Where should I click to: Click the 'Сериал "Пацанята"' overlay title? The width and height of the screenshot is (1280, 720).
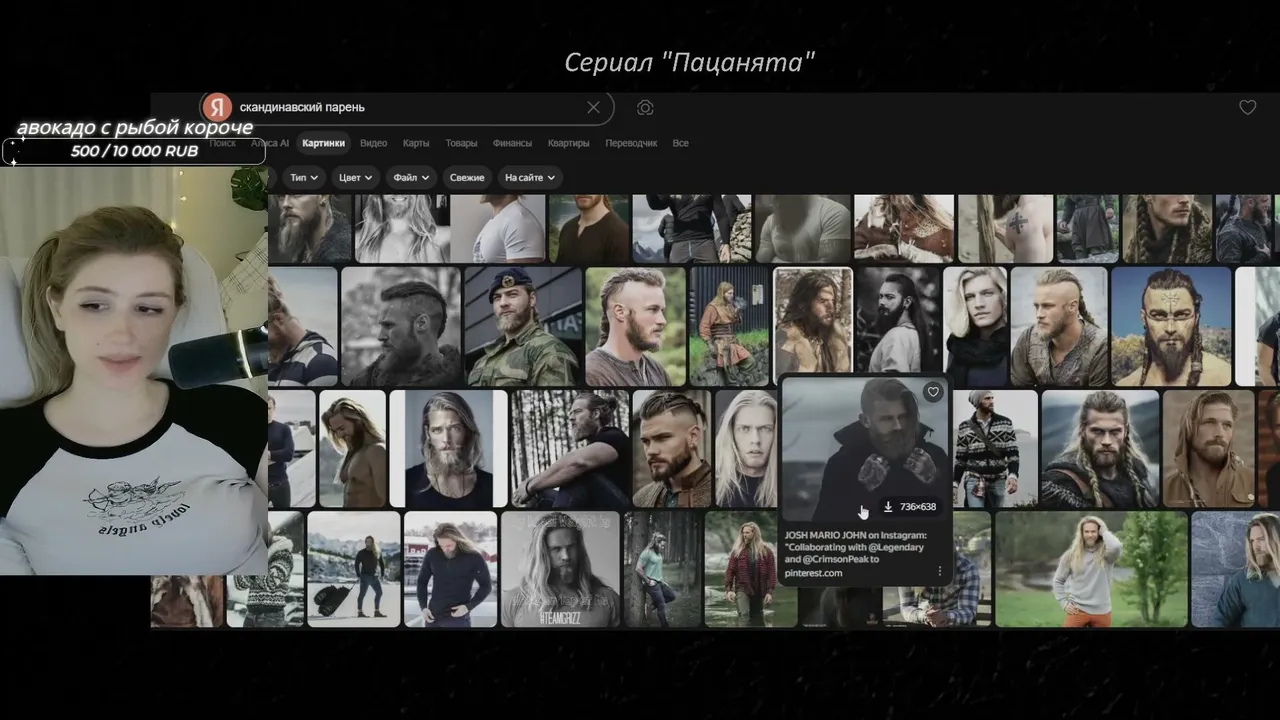pyautogui.click(x=690, y=62)
